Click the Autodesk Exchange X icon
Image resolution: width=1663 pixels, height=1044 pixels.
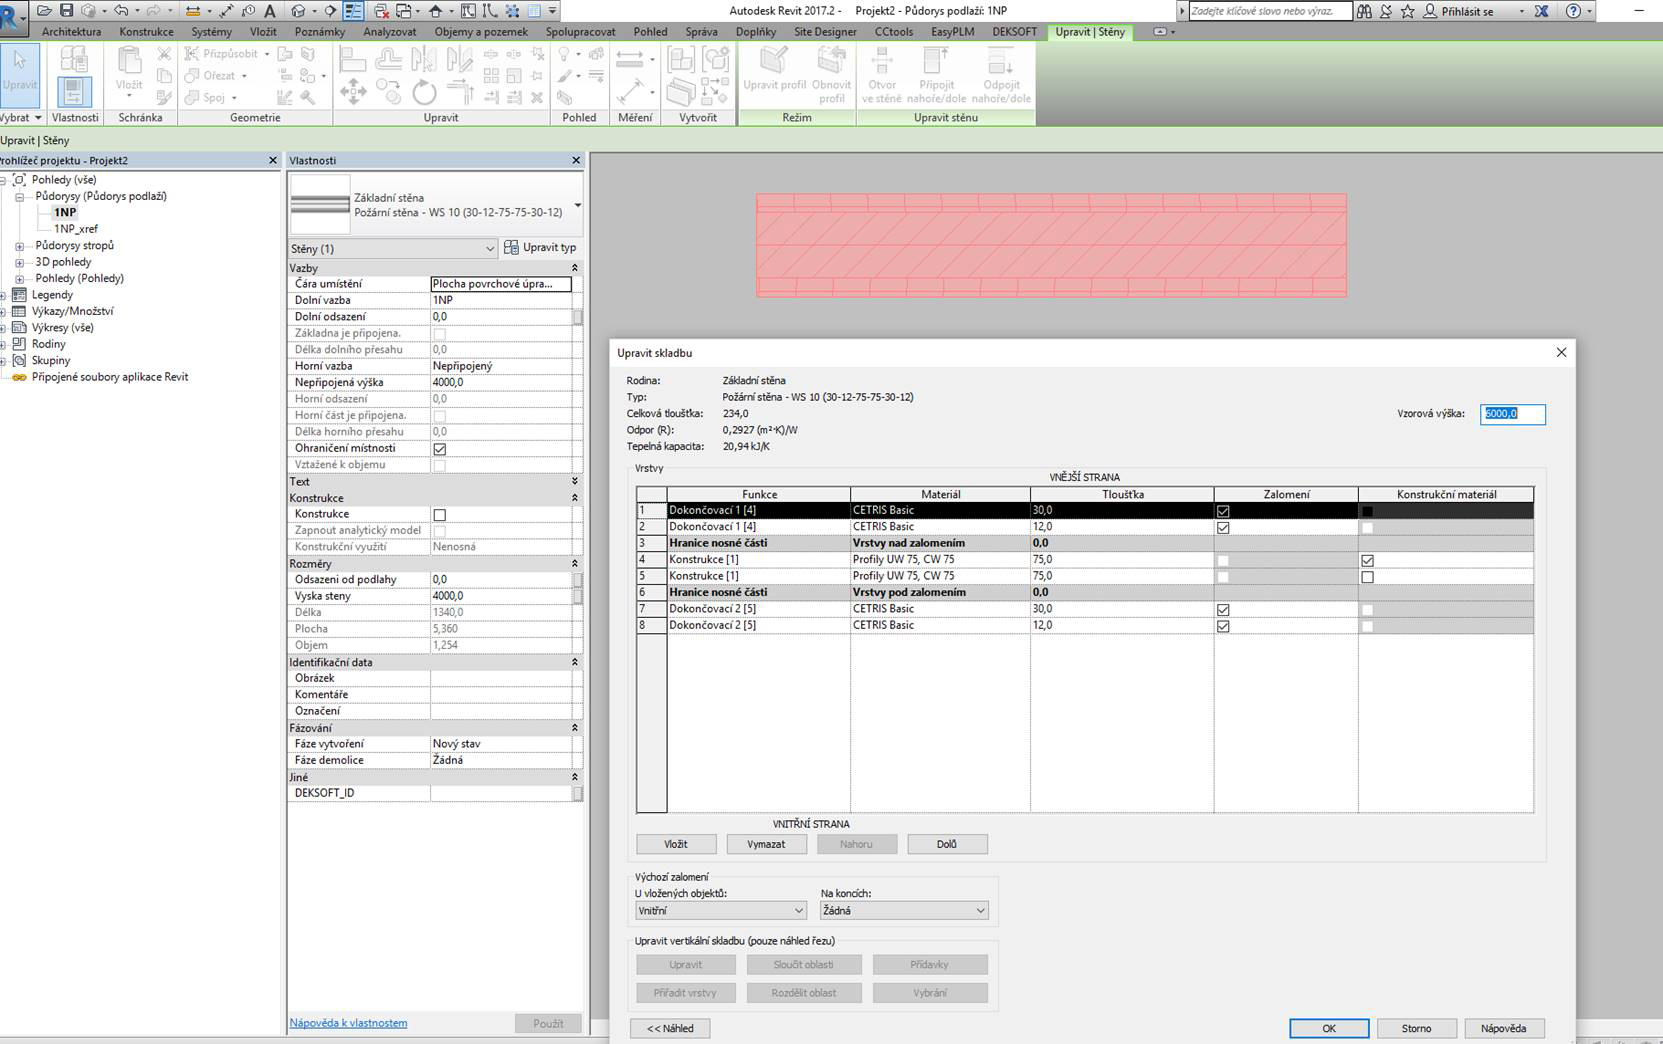1541,11
